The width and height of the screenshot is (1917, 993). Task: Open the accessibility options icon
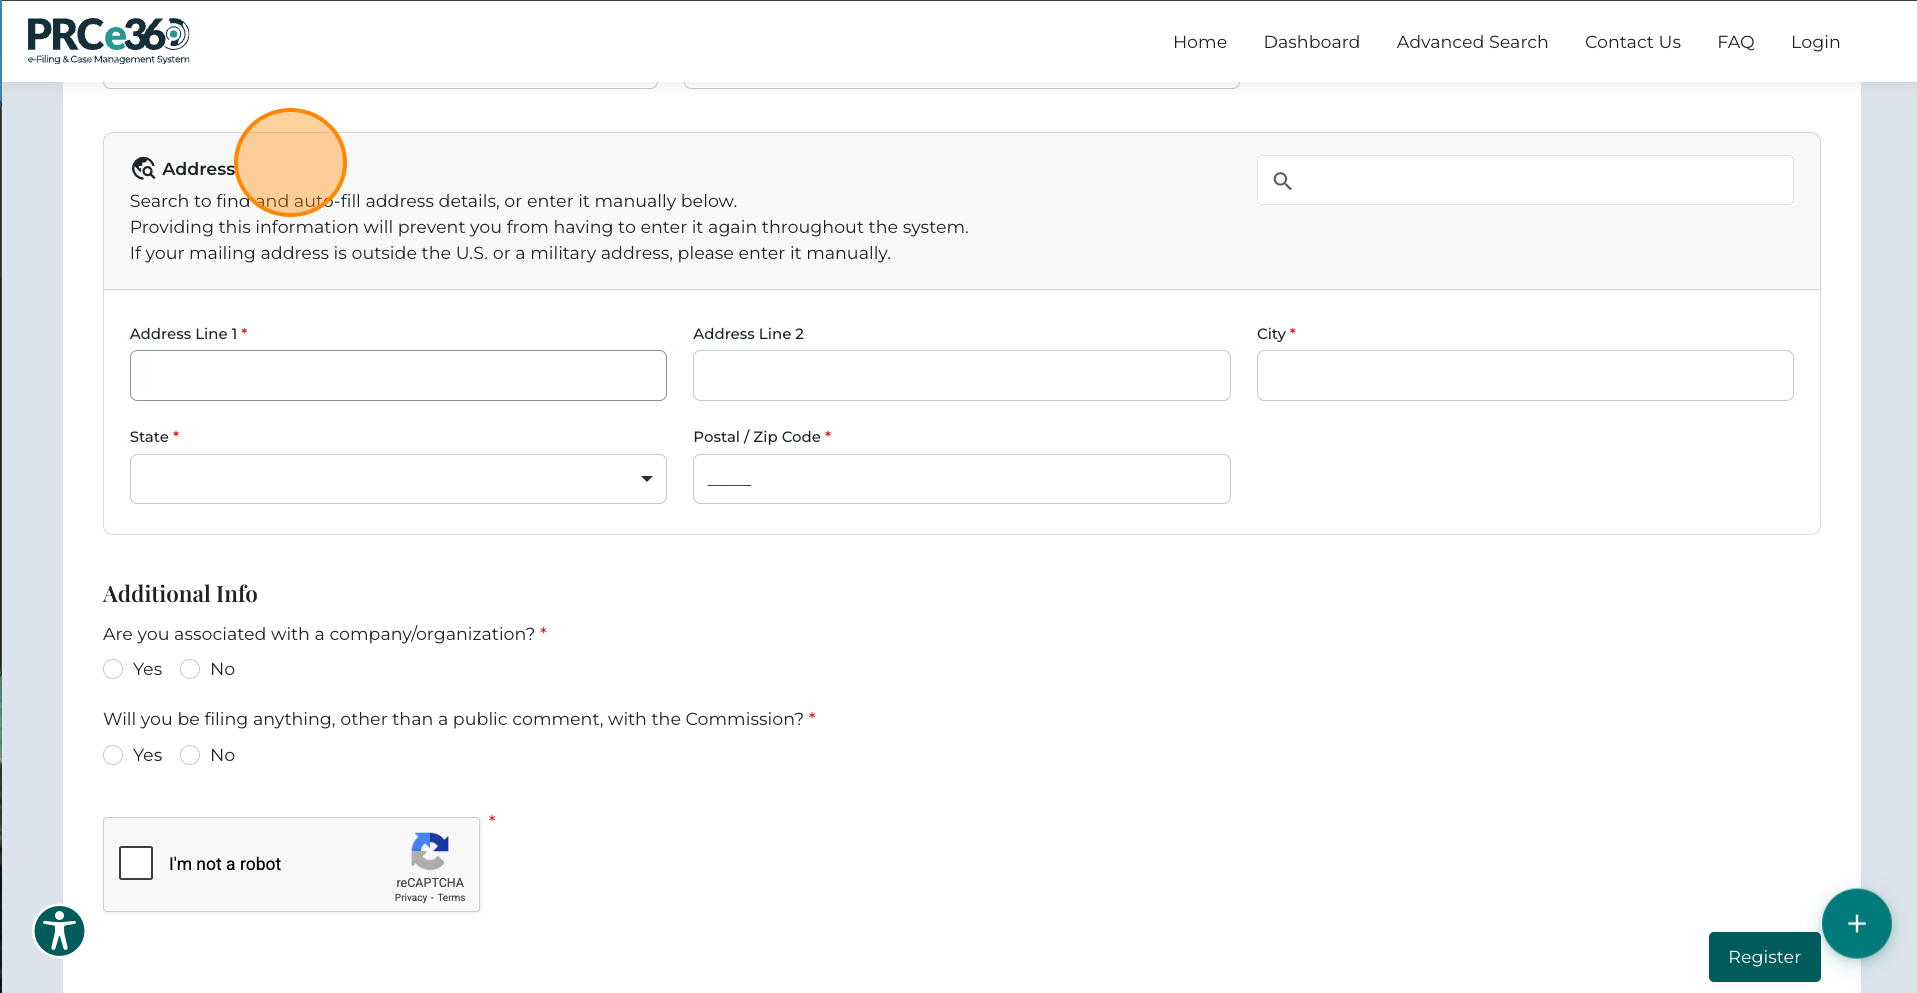(x=59, y=930)
